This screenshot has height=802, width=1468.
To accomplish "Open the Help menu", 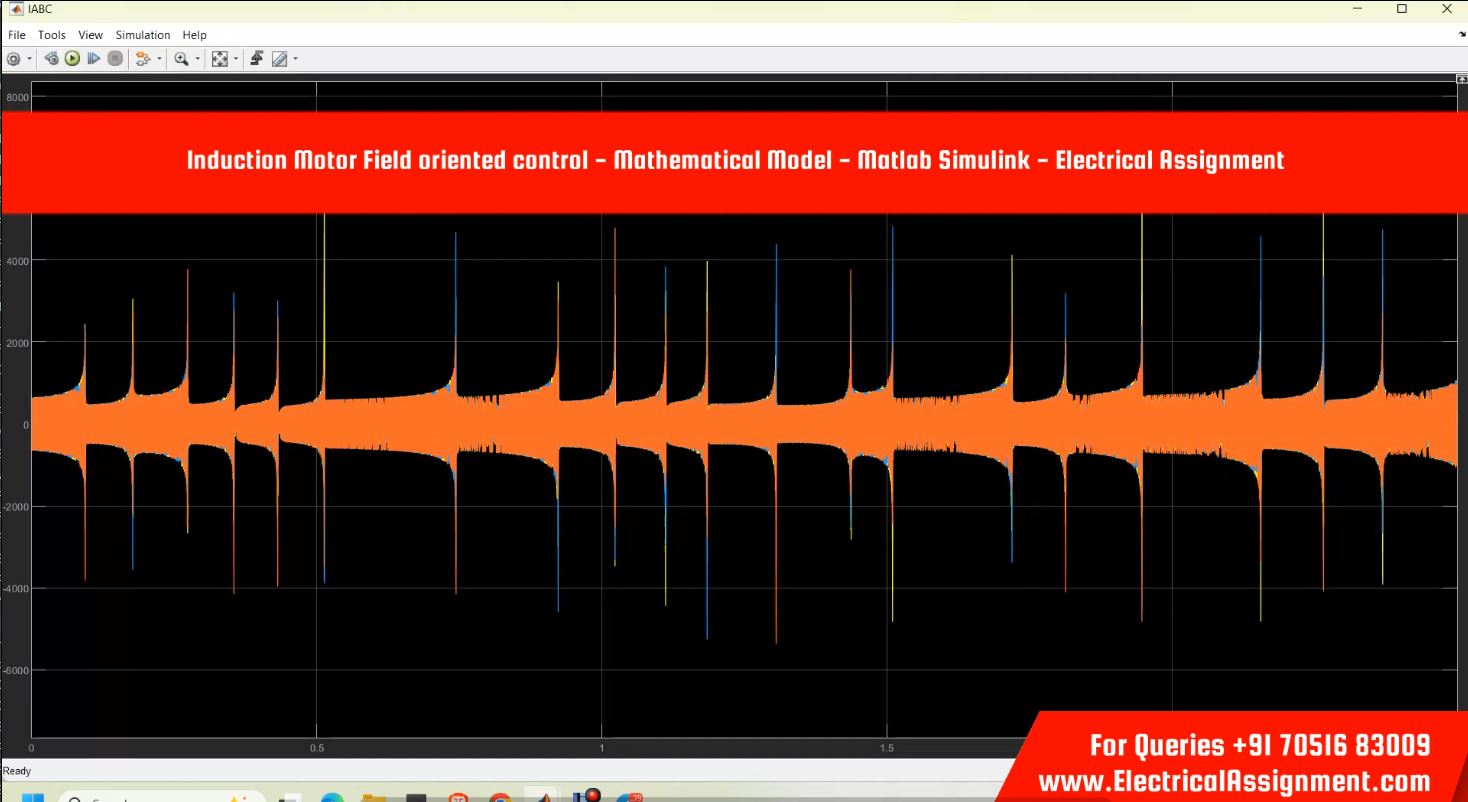I will 194,35.
